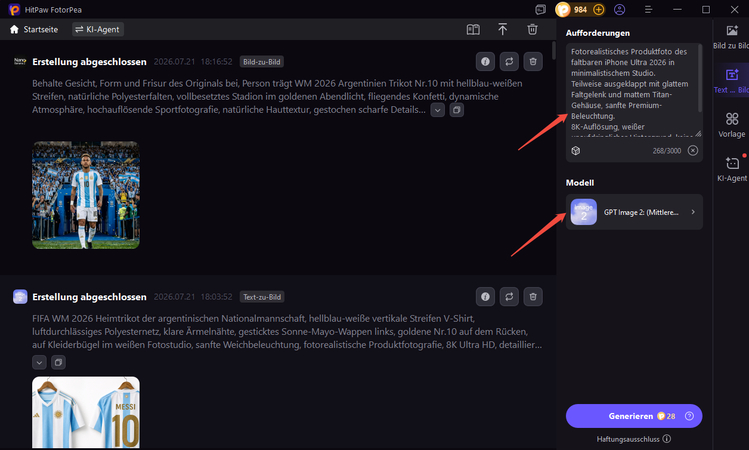Switch to Text zu Bild sidebar mode

[x=731, y=81]
